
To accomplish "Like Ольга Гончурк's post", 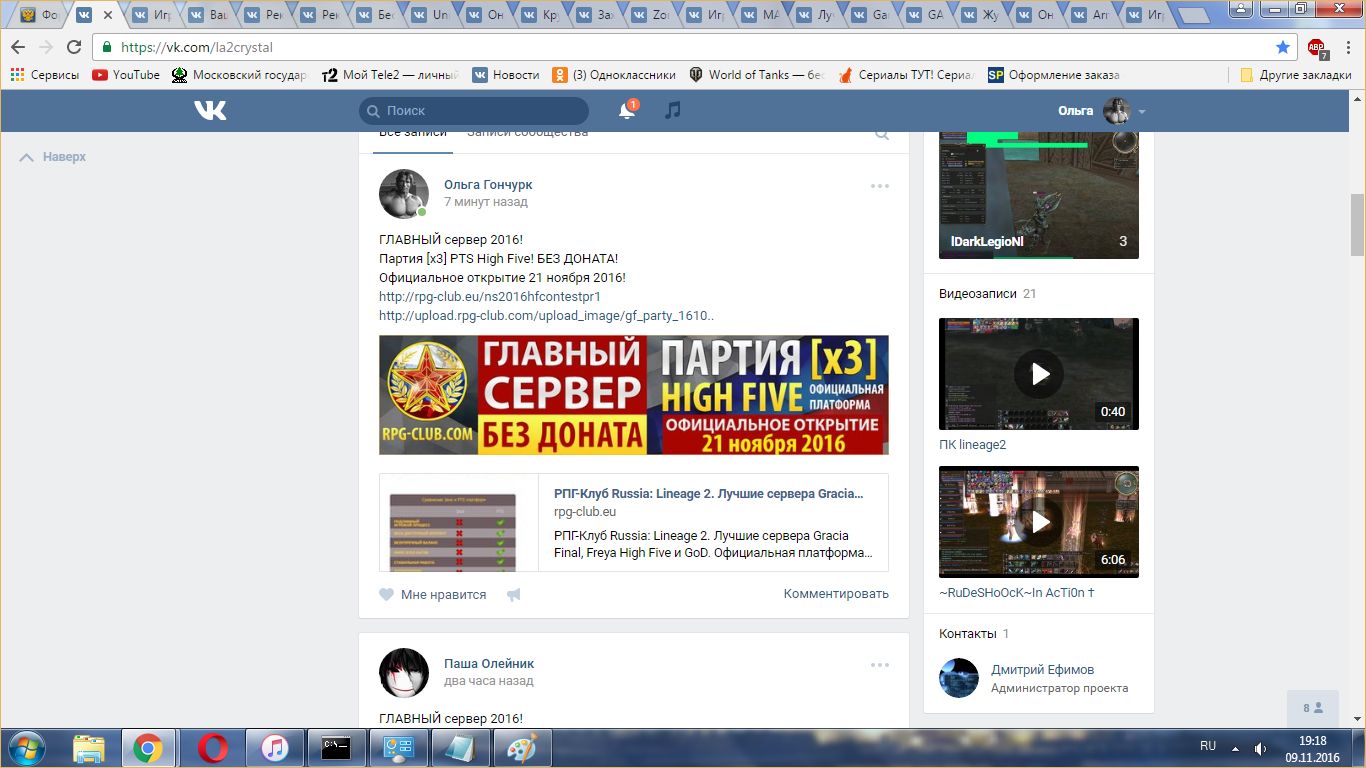I will 387,594.
